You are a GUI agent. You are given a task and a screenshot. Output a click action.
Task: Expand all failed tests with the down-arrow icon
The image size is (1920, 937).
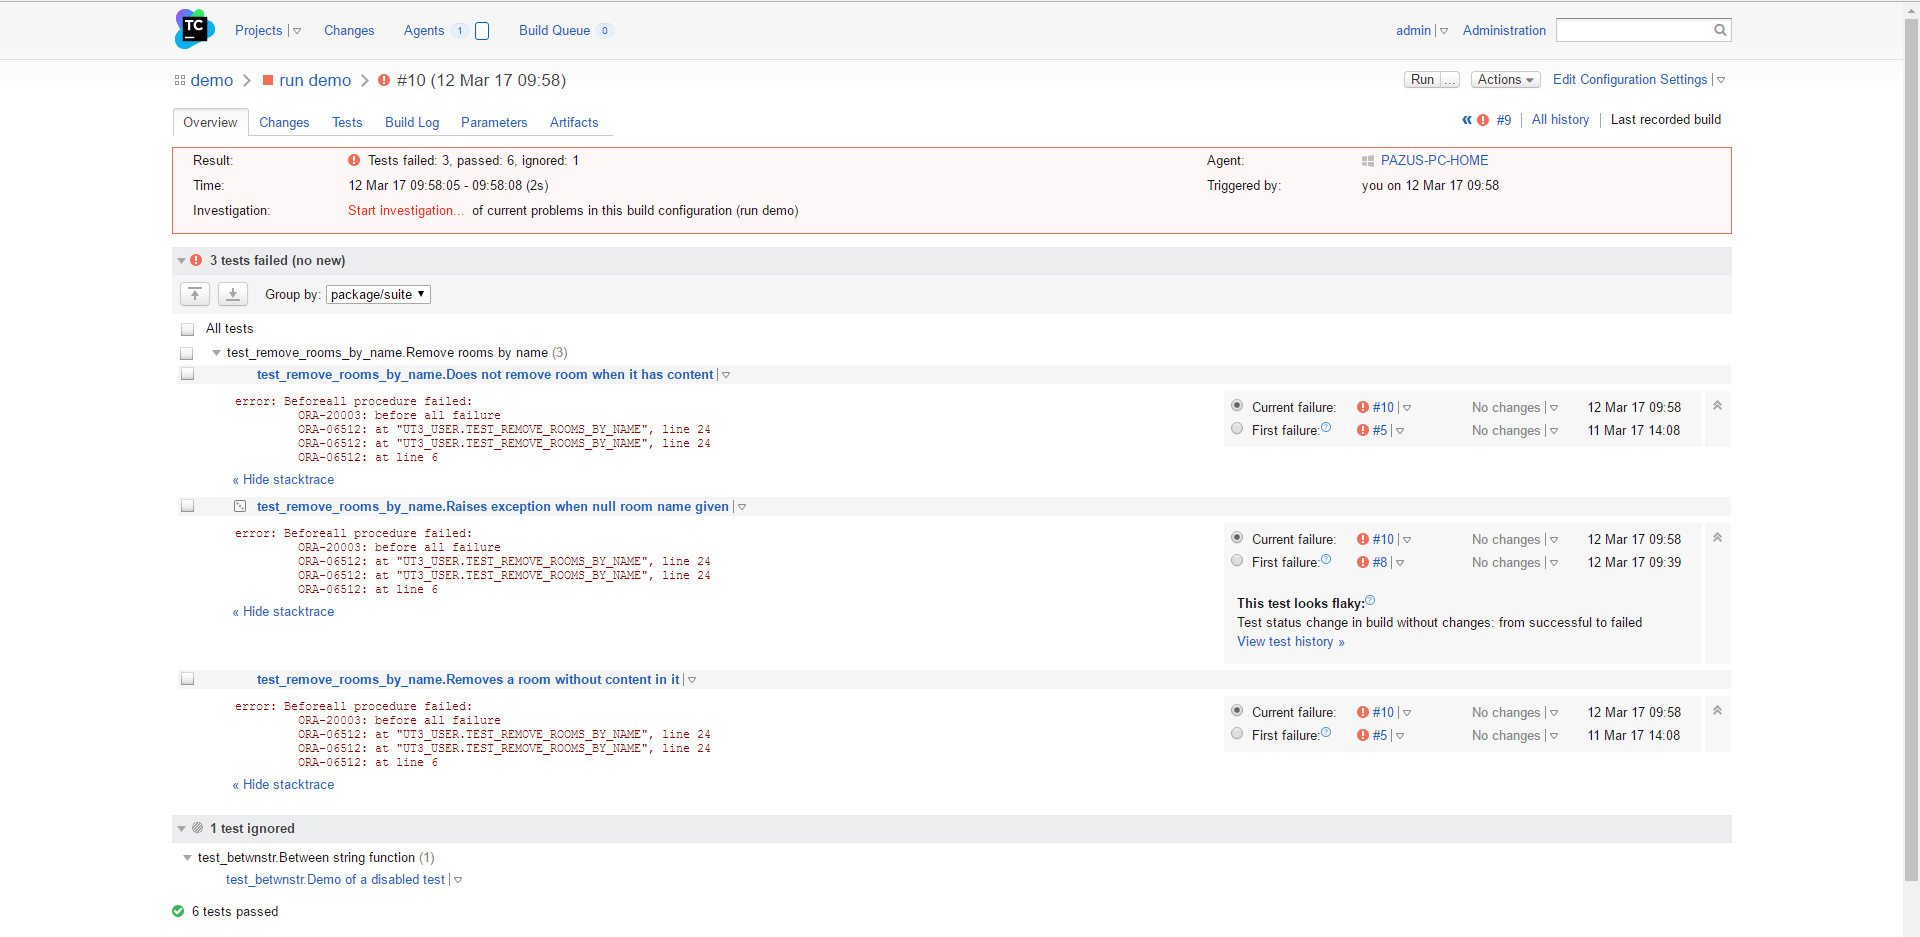pyautogui.click(x=231, y=294)
